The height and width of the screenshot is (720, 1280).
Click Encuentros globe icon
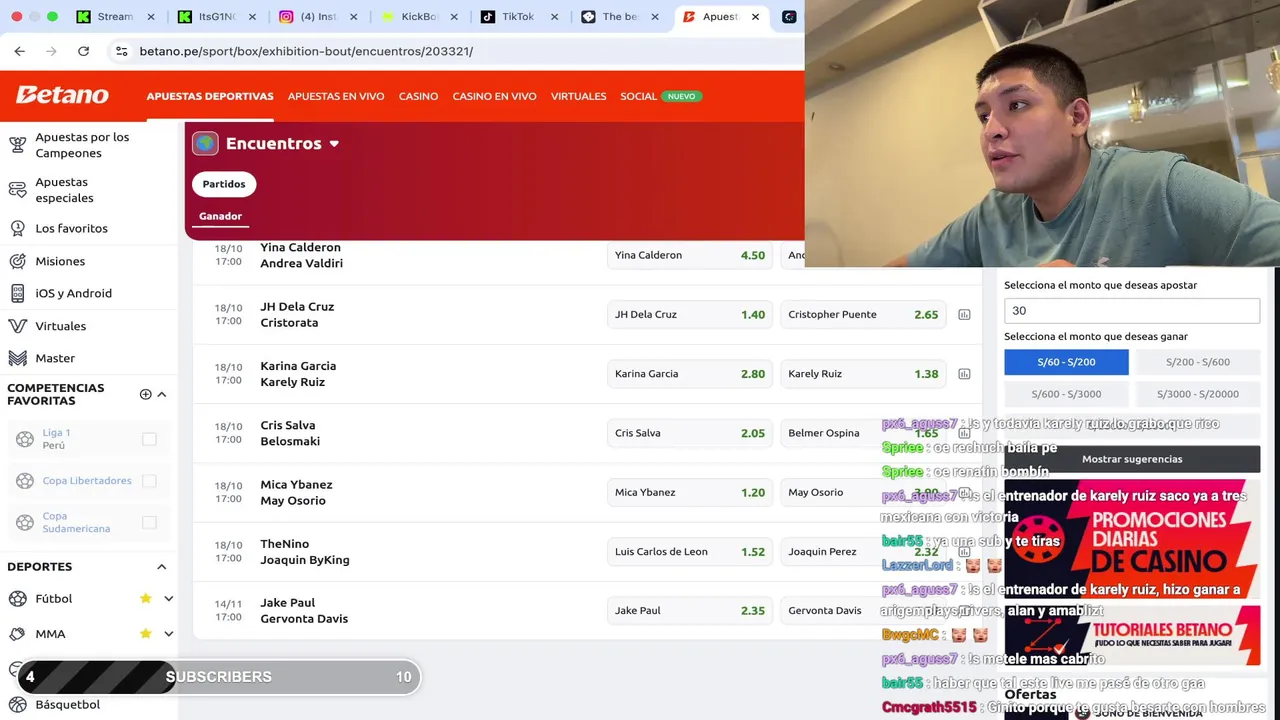pyautogui.click(x=205, y=143)
